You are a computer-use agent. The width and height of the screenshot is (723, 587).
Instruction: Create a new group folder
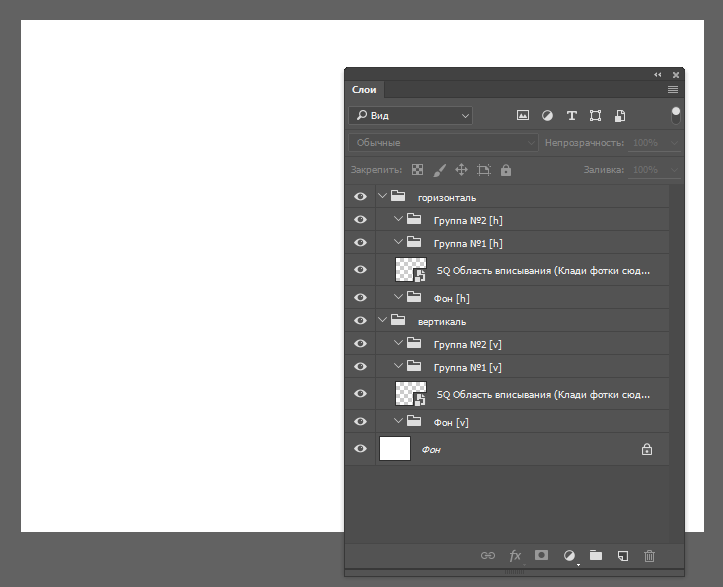pos(596,555)
